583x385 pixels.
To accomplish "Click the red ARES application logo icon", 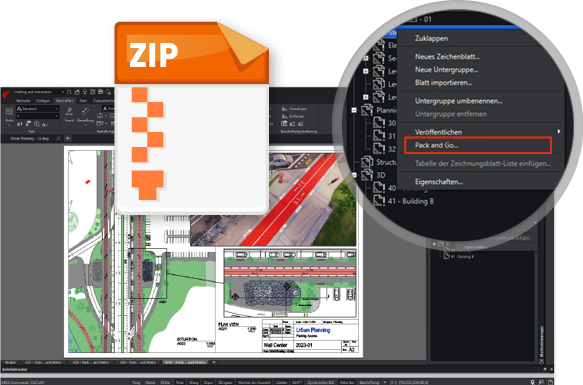I will pyautogui.click(x=6, y=94).
